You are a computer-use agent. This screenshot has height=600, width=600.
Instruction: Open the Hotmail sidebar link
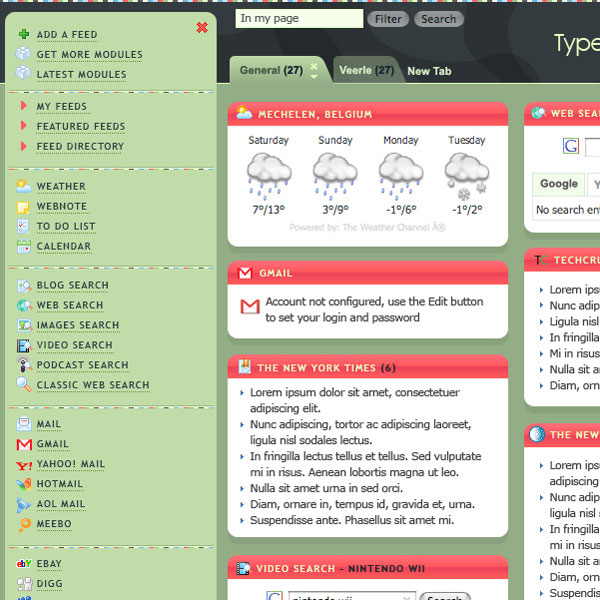(x=60, y=484)
